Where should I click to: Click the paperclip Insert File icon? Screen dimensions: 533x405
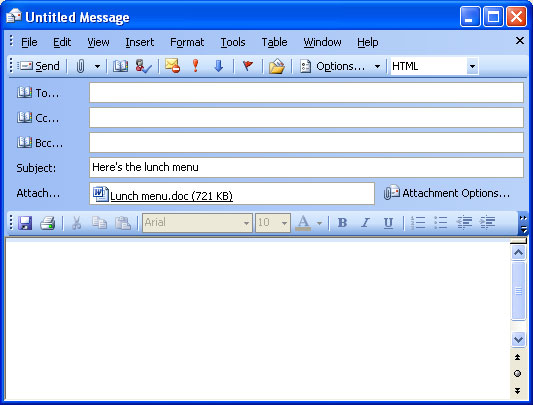(x=80, y=66)
